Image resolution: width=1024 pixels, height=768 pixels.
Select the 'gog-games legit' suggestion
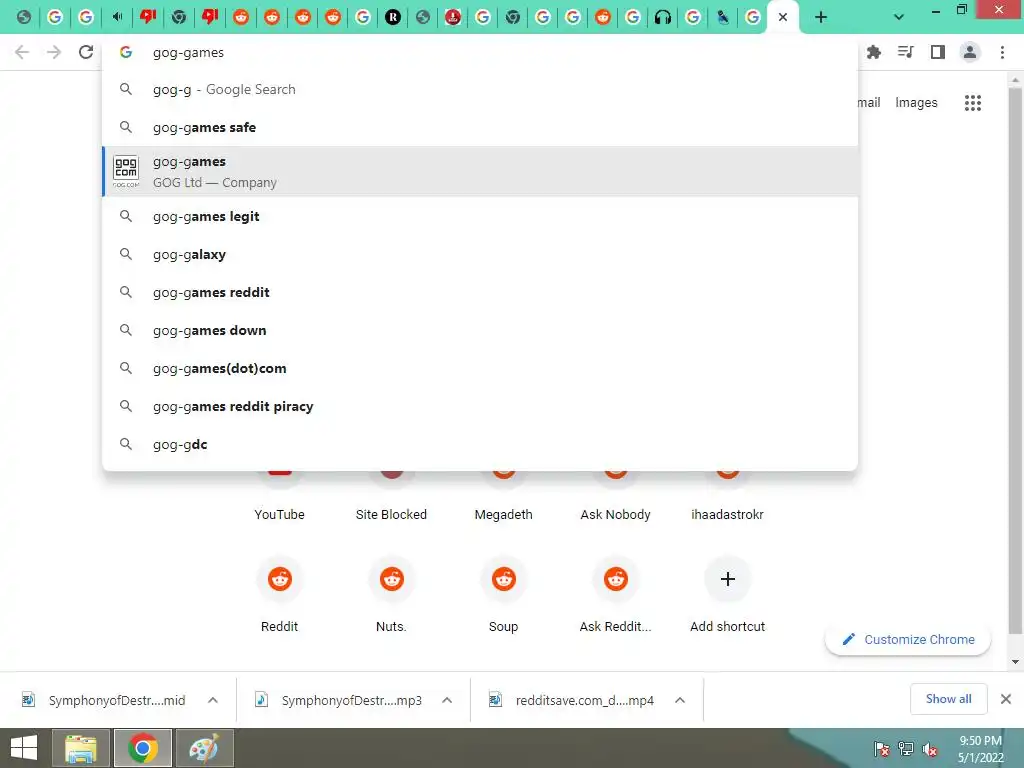pyautogui.click(x=479, y=216)
